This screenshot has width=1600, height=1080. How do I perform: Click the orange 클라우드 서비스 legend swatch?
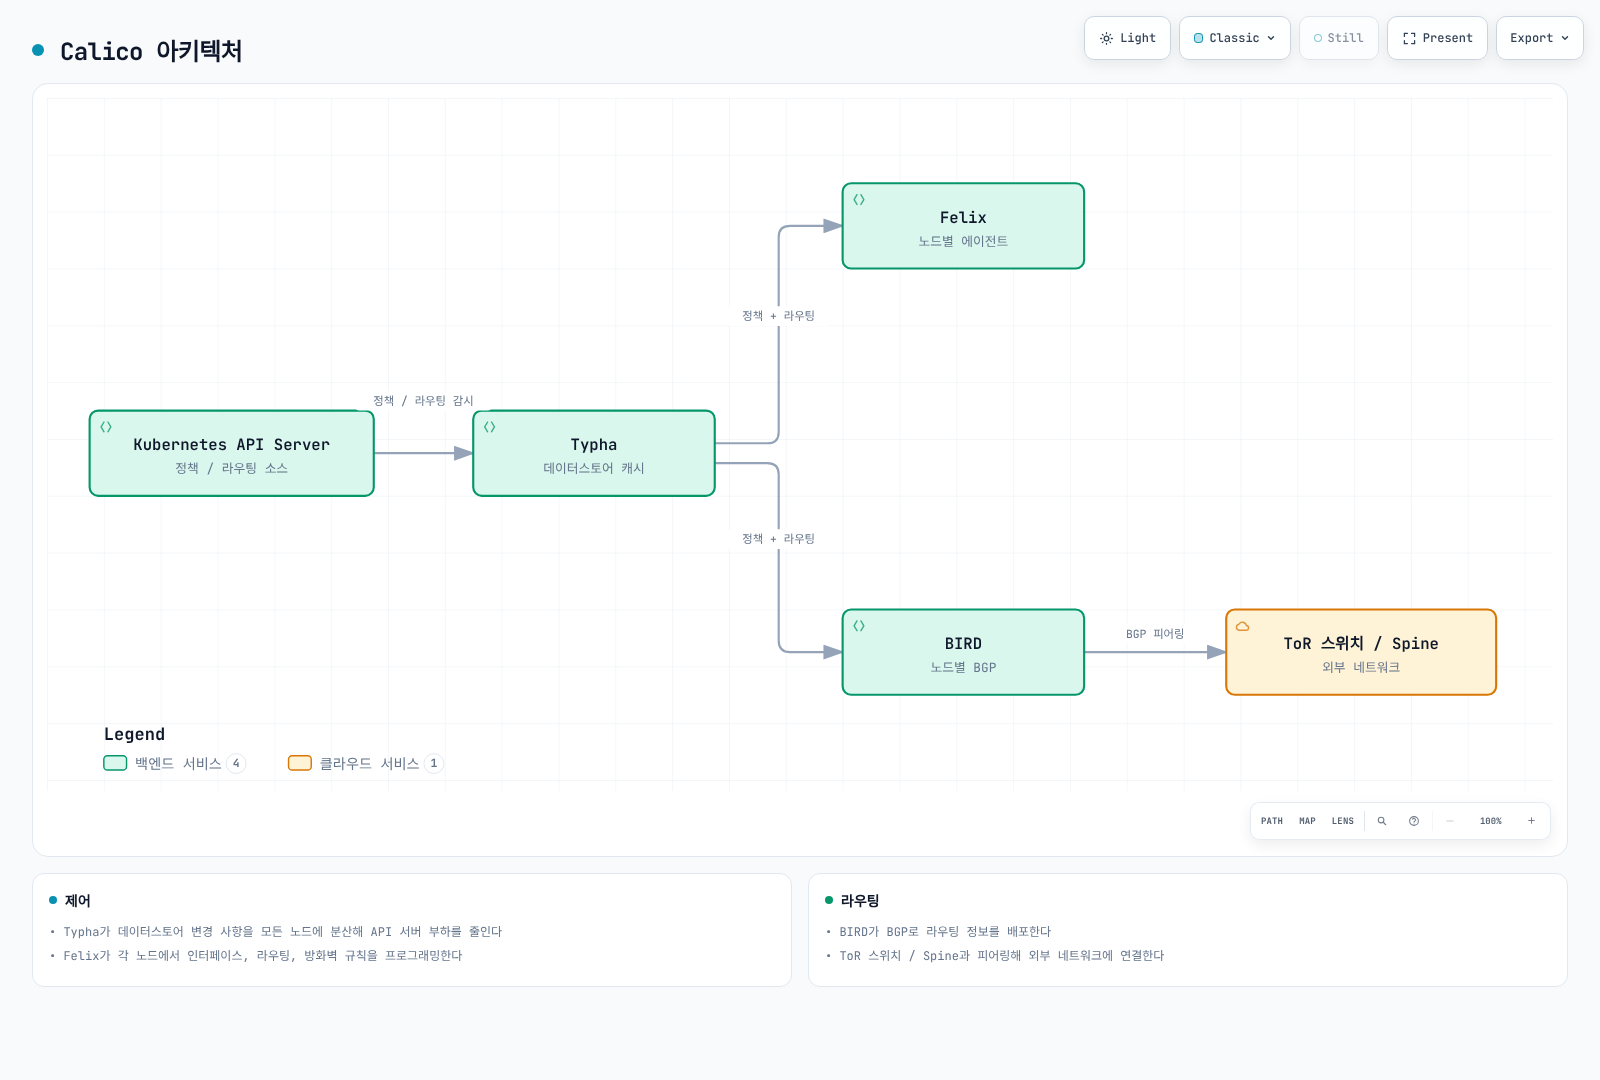[300, 763]
